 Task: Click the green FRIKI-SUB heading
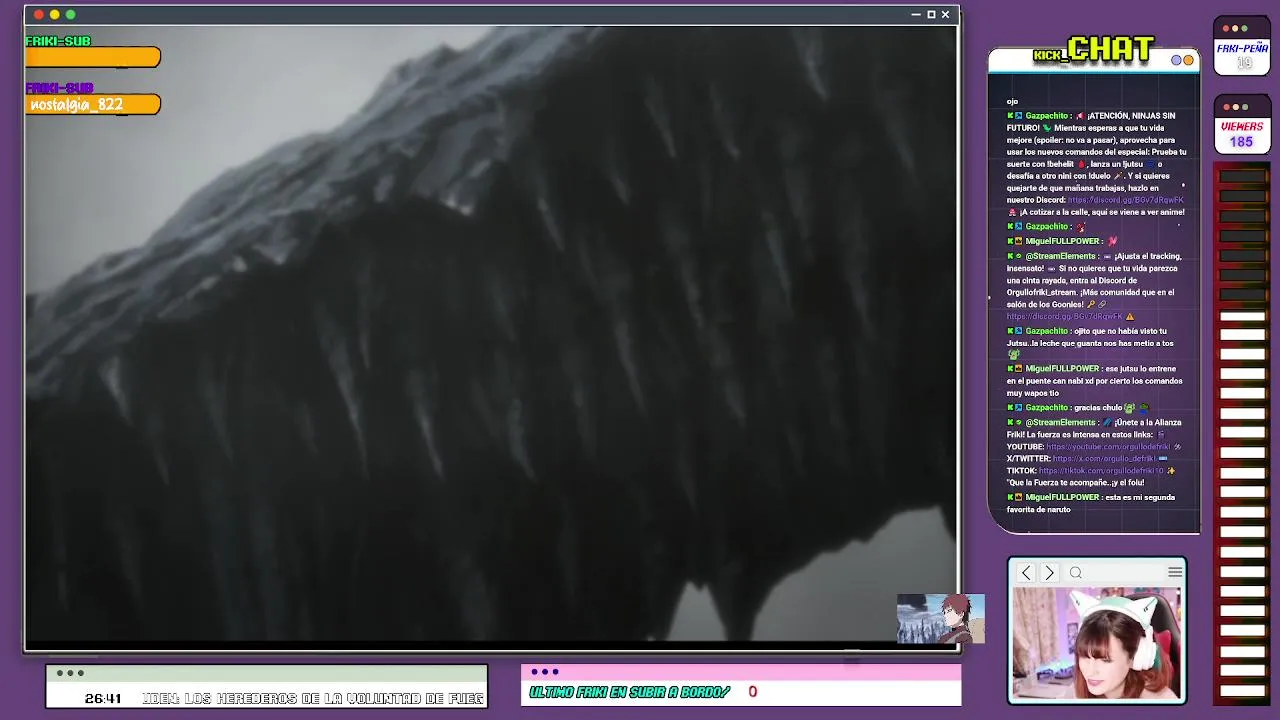(58, 41)
